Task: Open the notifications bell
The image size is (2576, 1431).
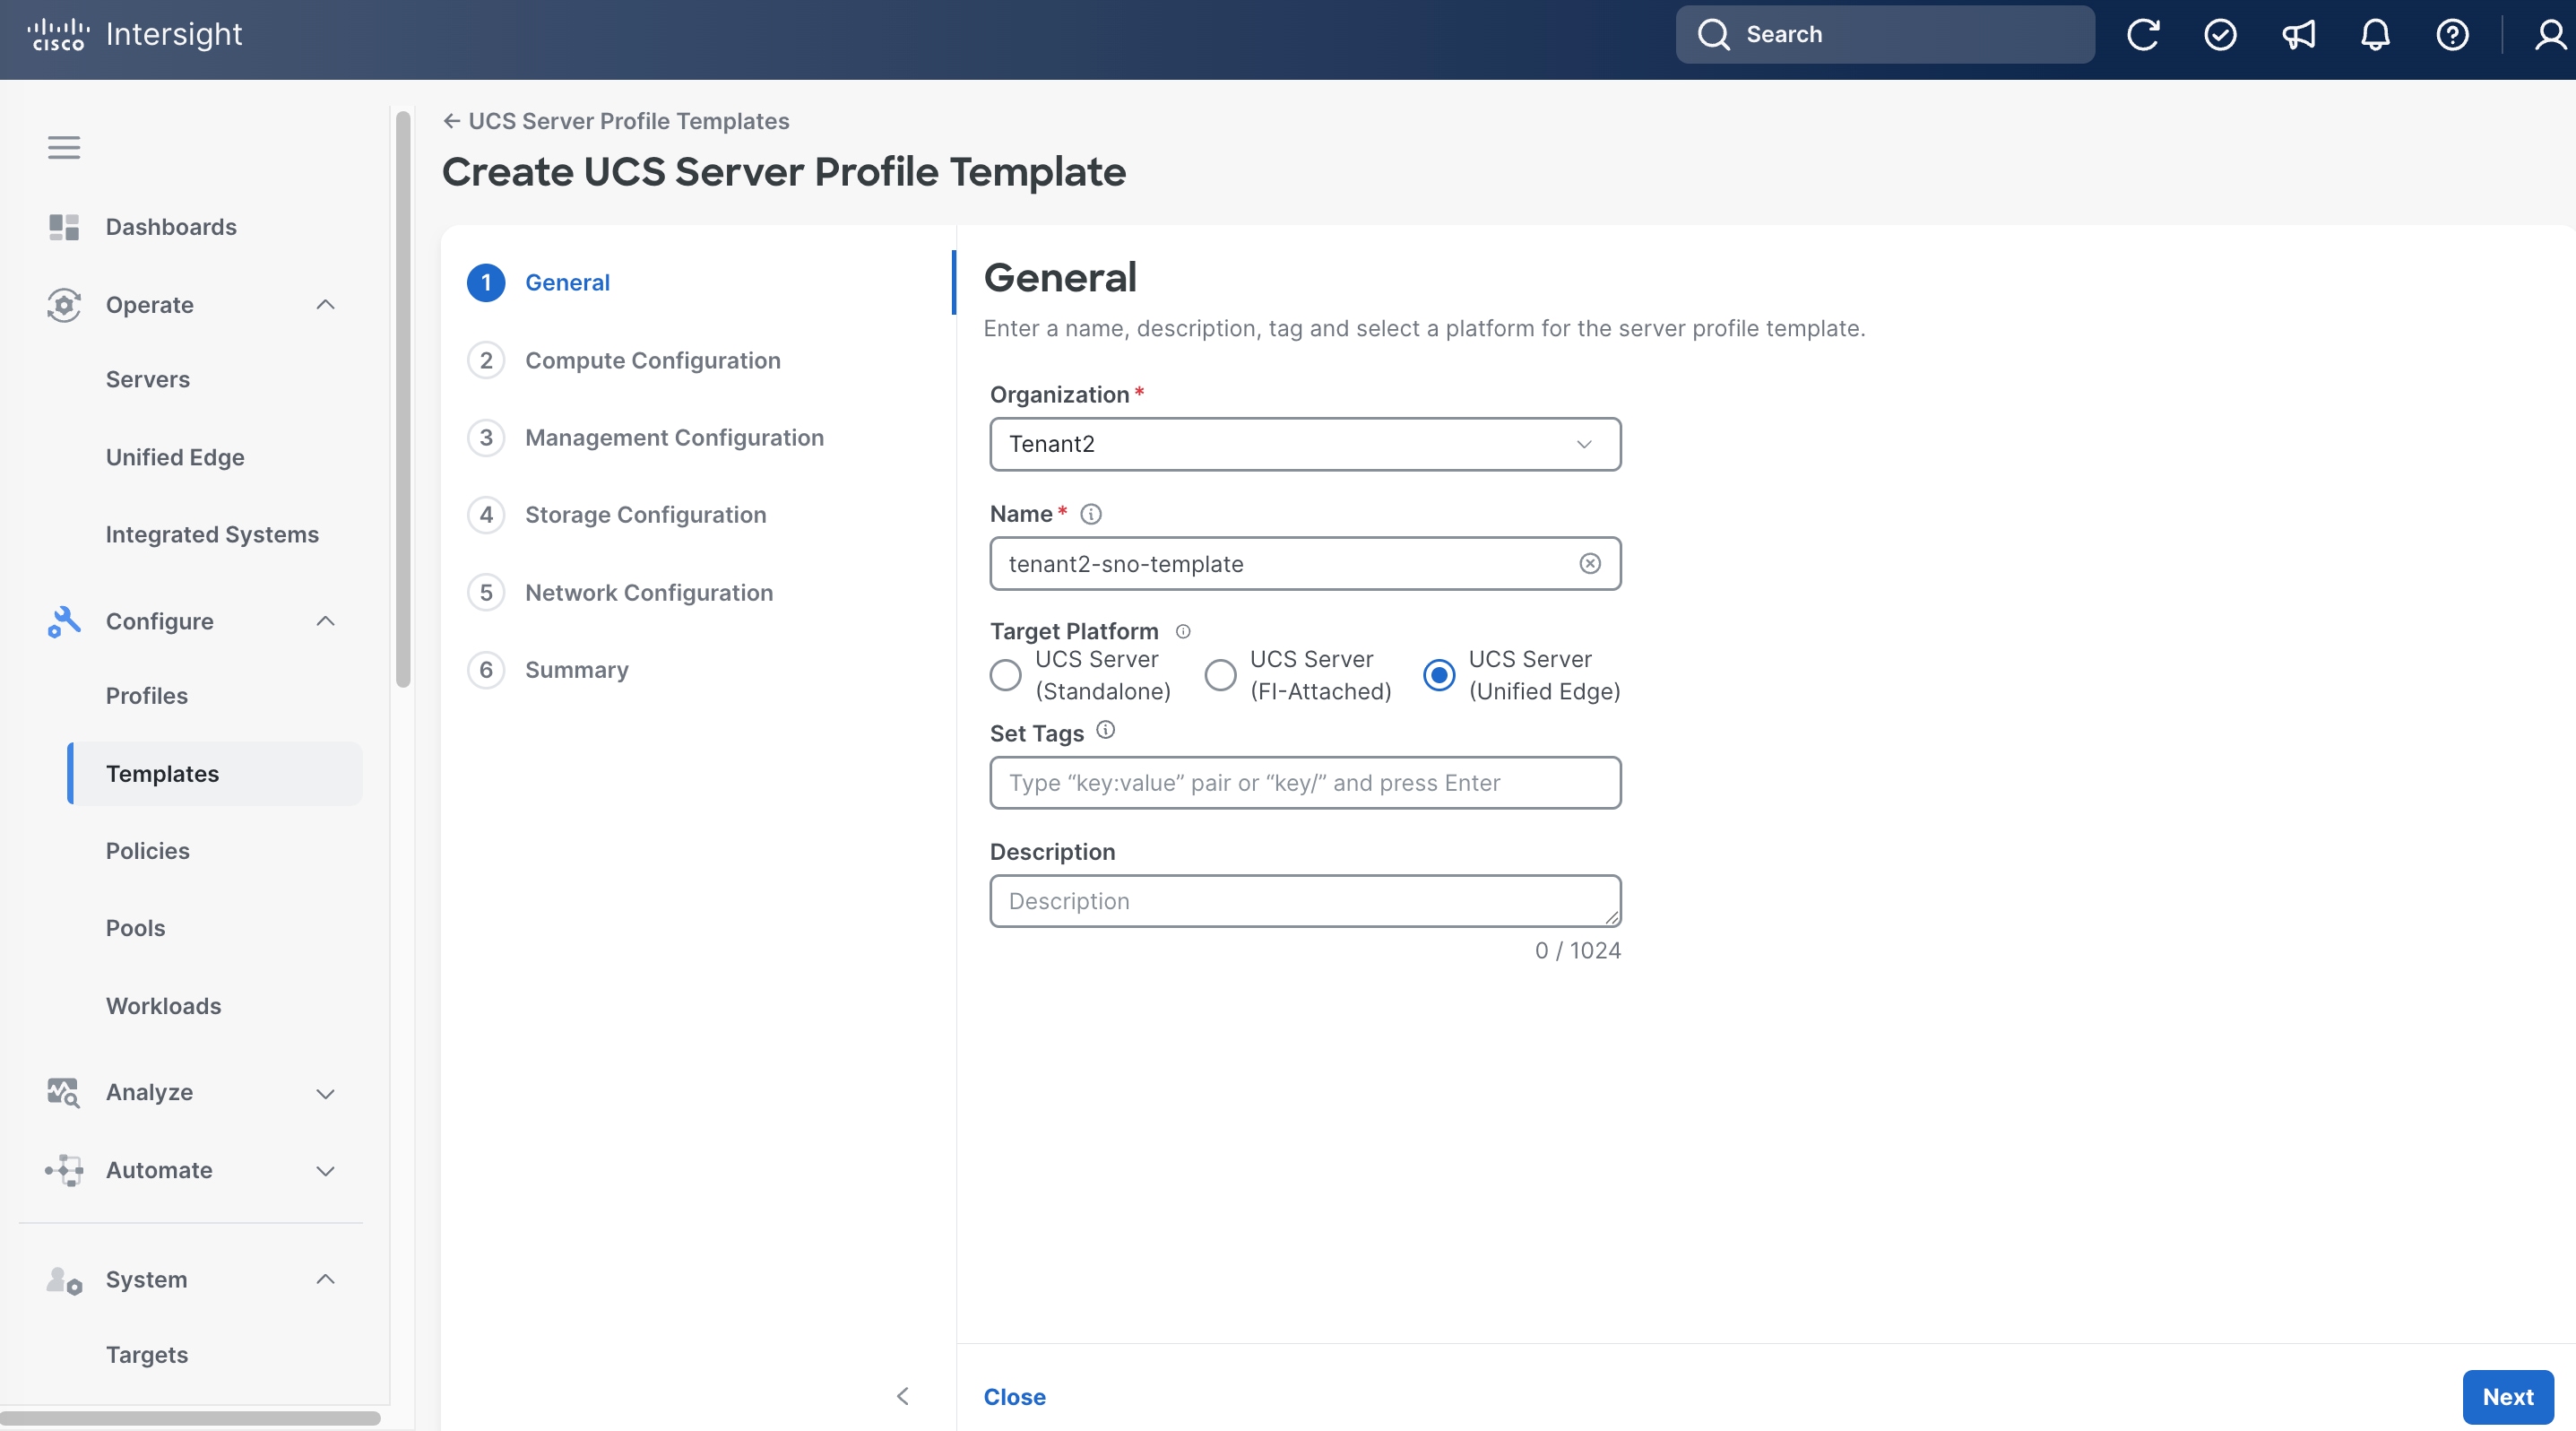Action: click(2375, 35)
